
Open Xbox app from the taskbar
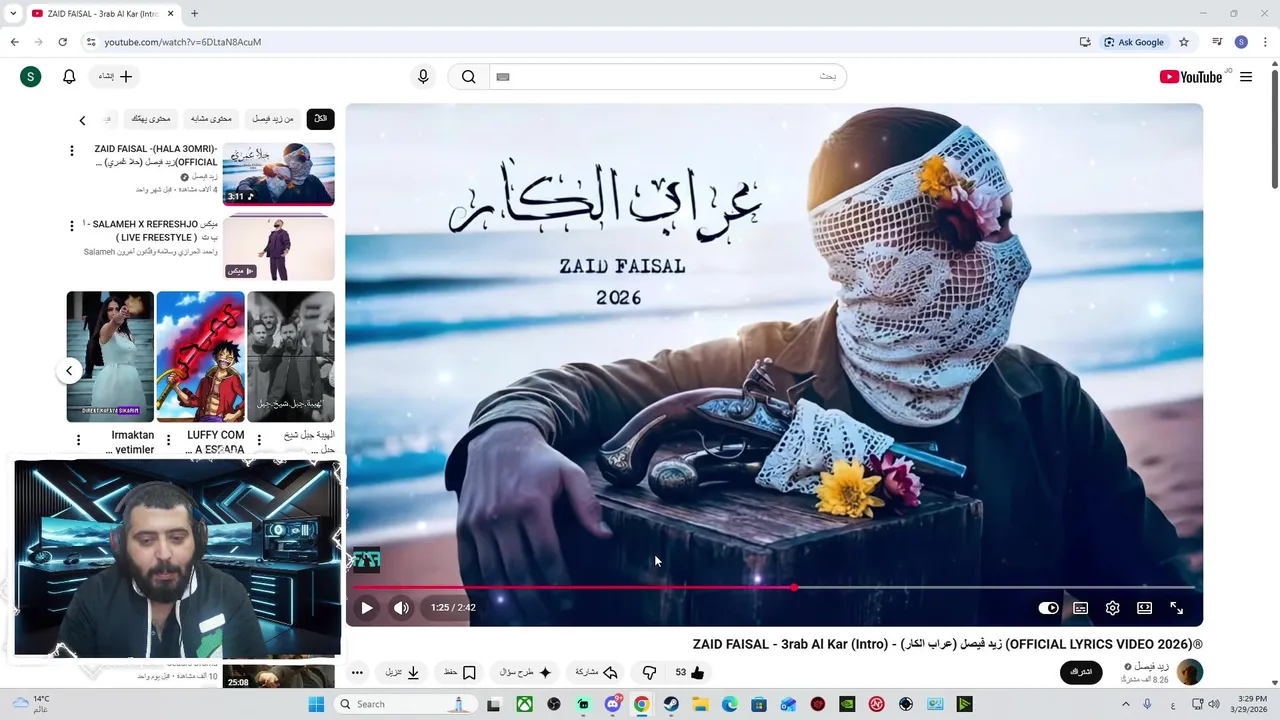(524, 704)
